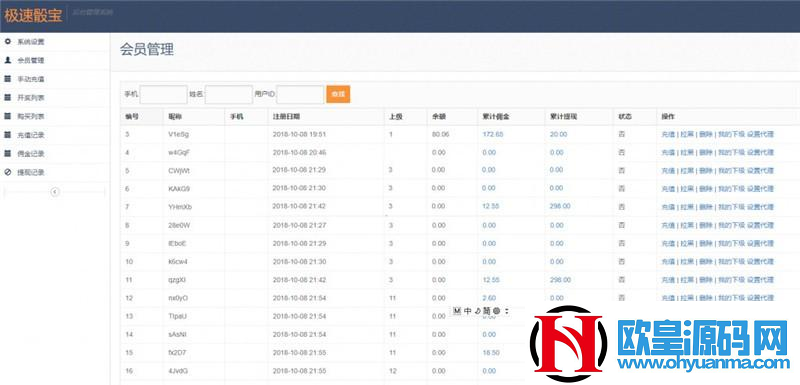Image resolution: width=800 pixels, height=385 pixels.
Task: Click 充值 in row 3 (V1eSg)
Action: (668, 135)
